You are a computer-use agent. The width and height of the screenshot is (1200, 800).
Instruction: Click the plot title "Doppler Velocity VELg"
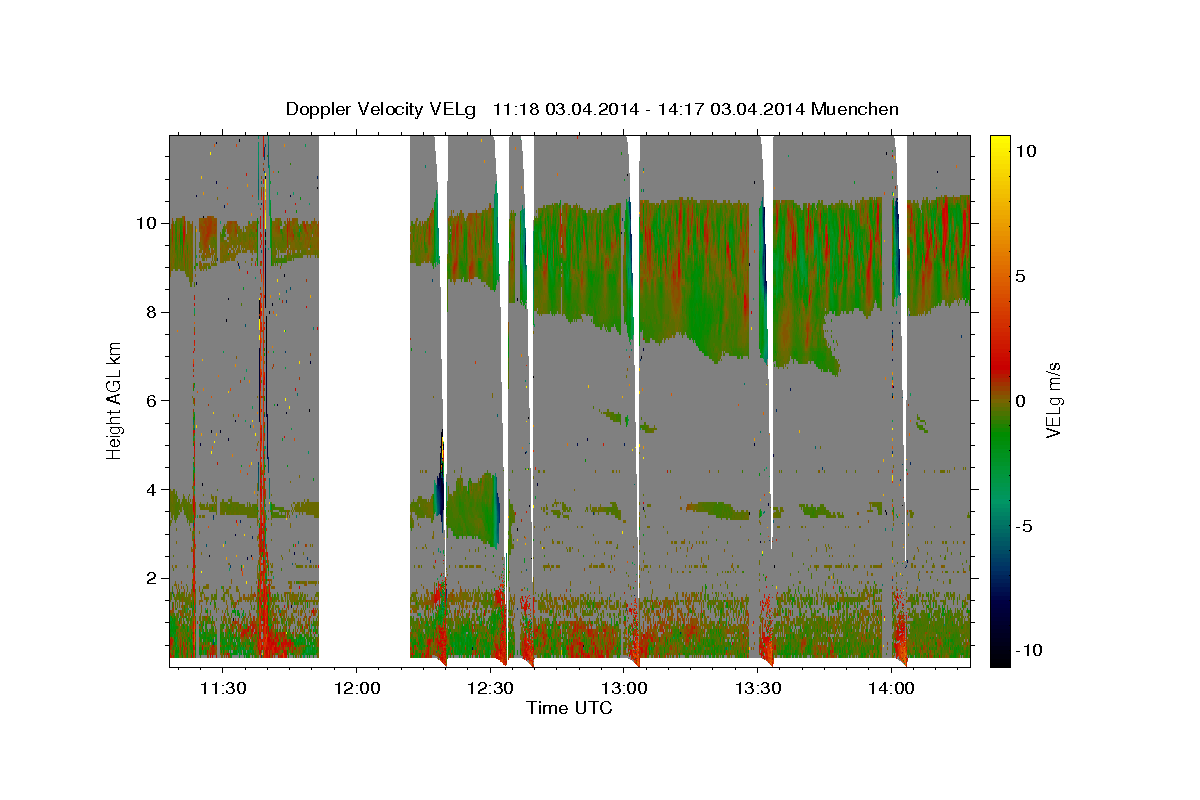pos(381,109)
